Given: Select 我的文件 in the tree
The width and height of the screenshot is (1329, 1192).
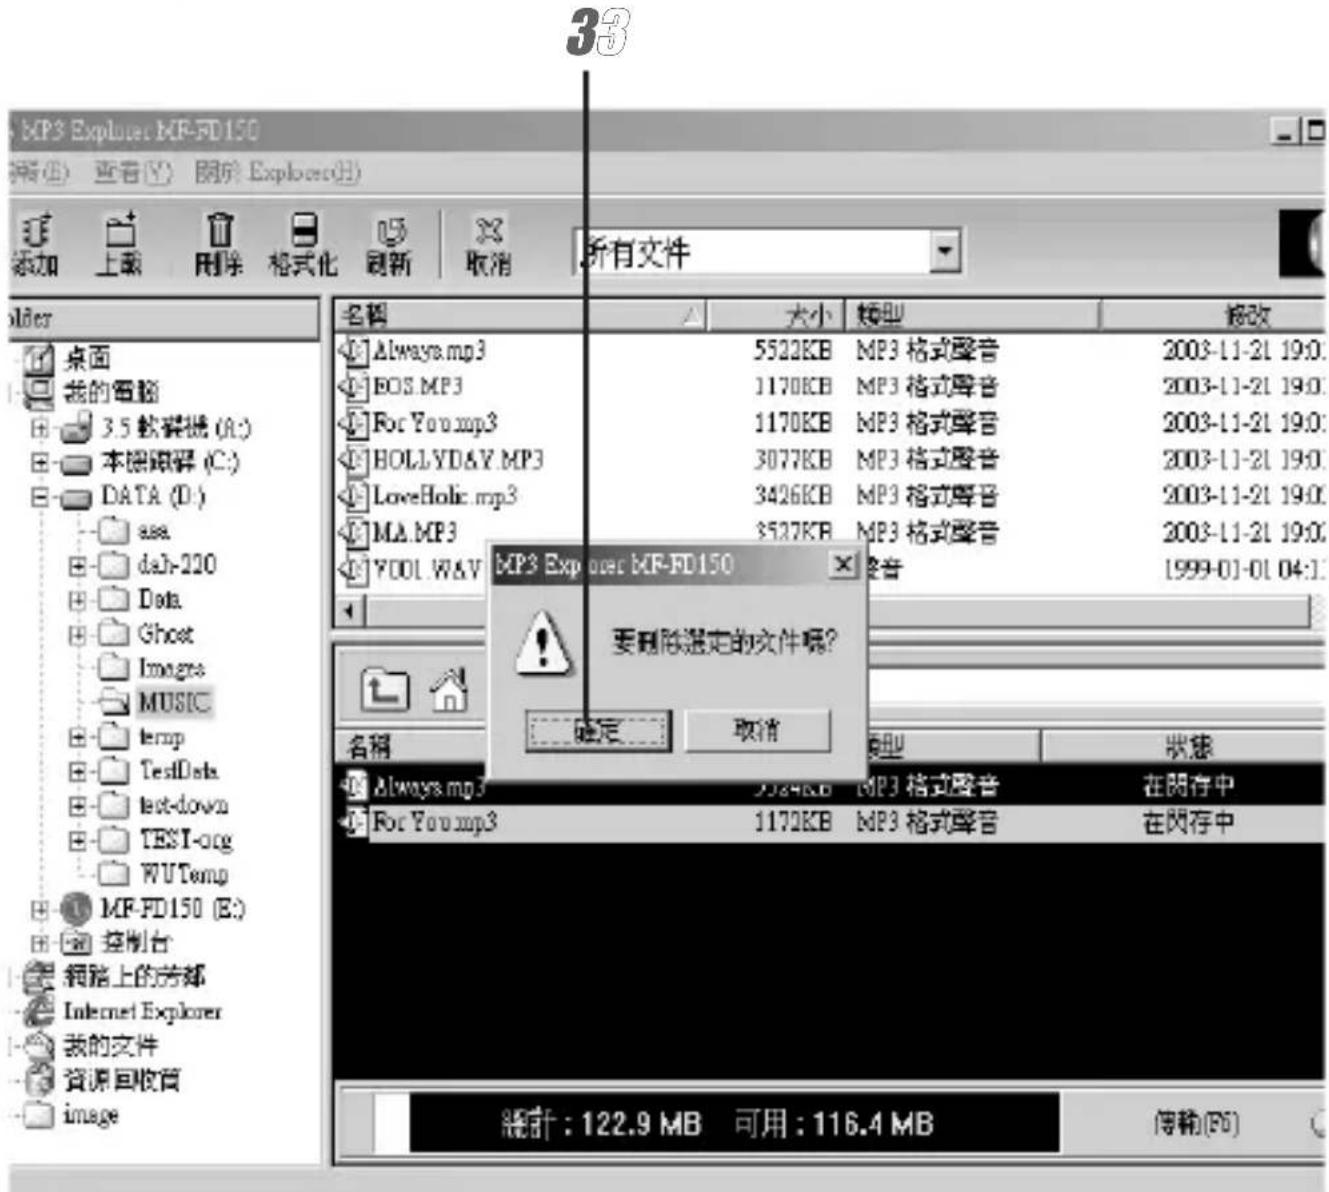Looking at the screenshot, I should tap(111, 1046).
